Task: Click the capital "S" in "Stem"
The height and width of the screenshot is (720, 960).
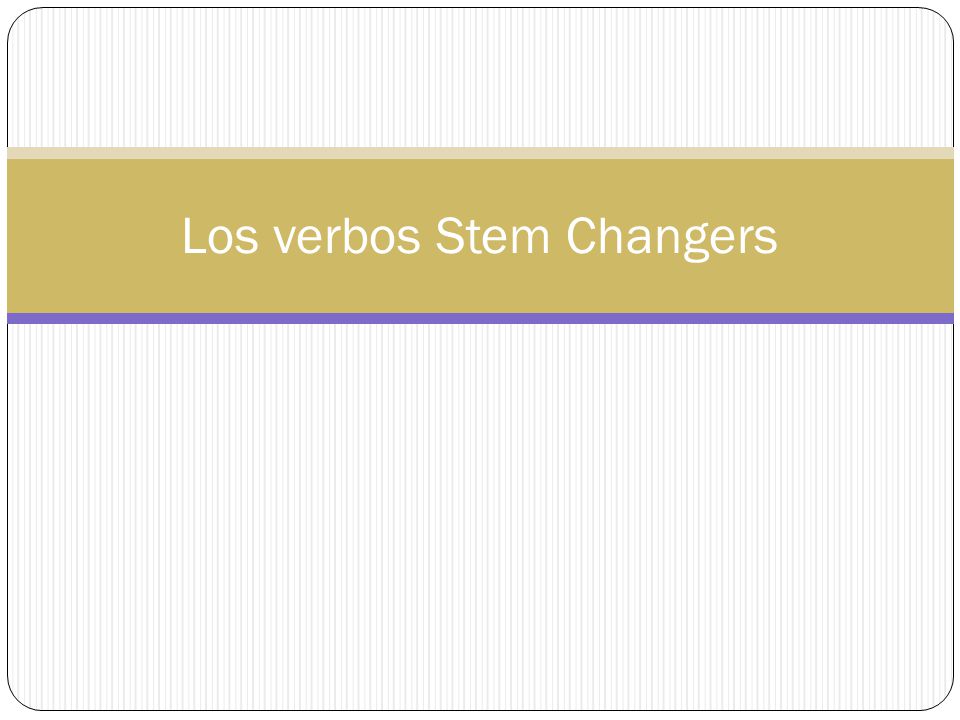Action: coord(451,236)
